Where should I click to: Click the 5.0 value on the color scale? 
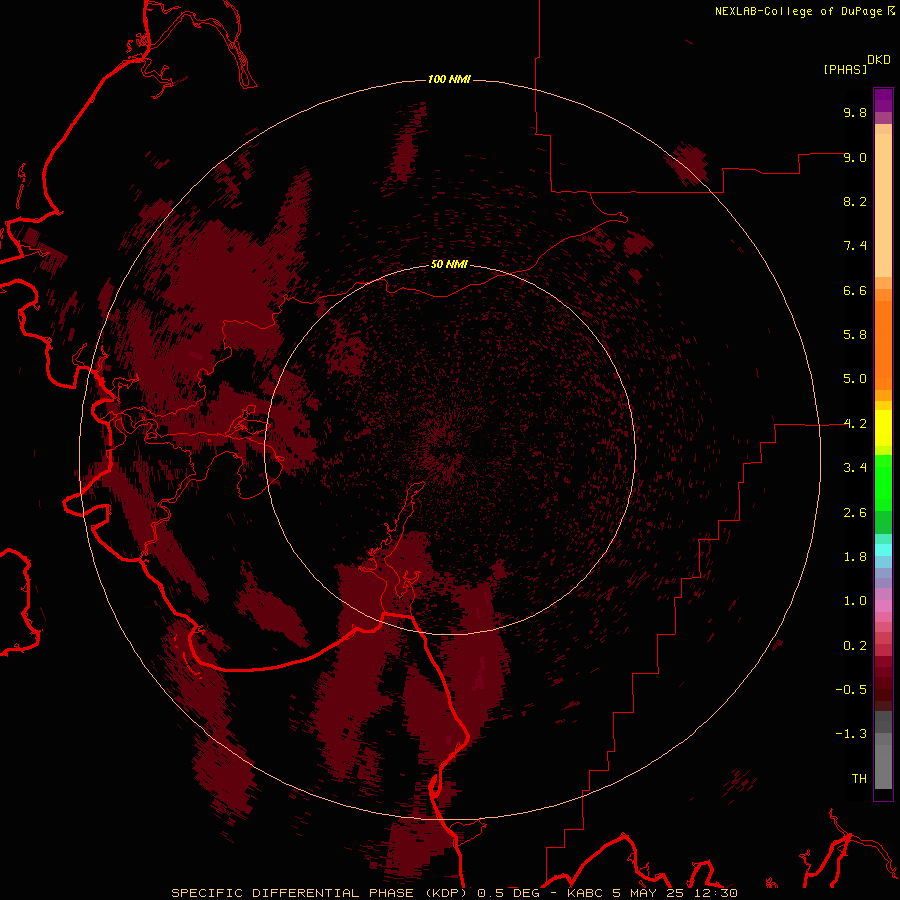(x=855, y=379)
